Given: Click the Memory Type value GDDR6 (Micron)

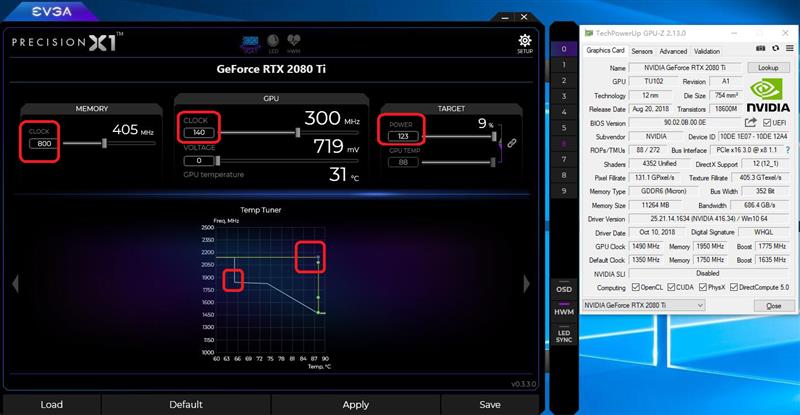Looking at the screenshot, I should coord(663,191).
